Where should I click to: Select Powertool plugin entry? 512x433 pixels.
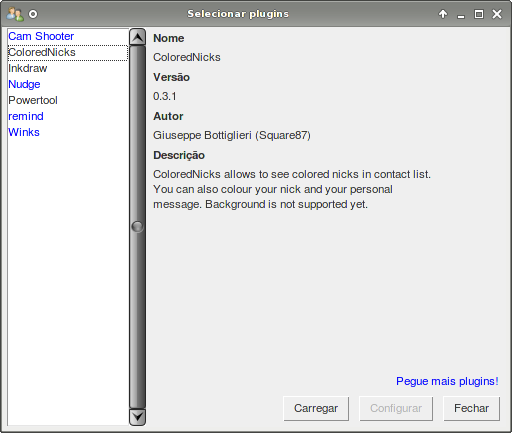pyautogui.click(x=68, y=100)
